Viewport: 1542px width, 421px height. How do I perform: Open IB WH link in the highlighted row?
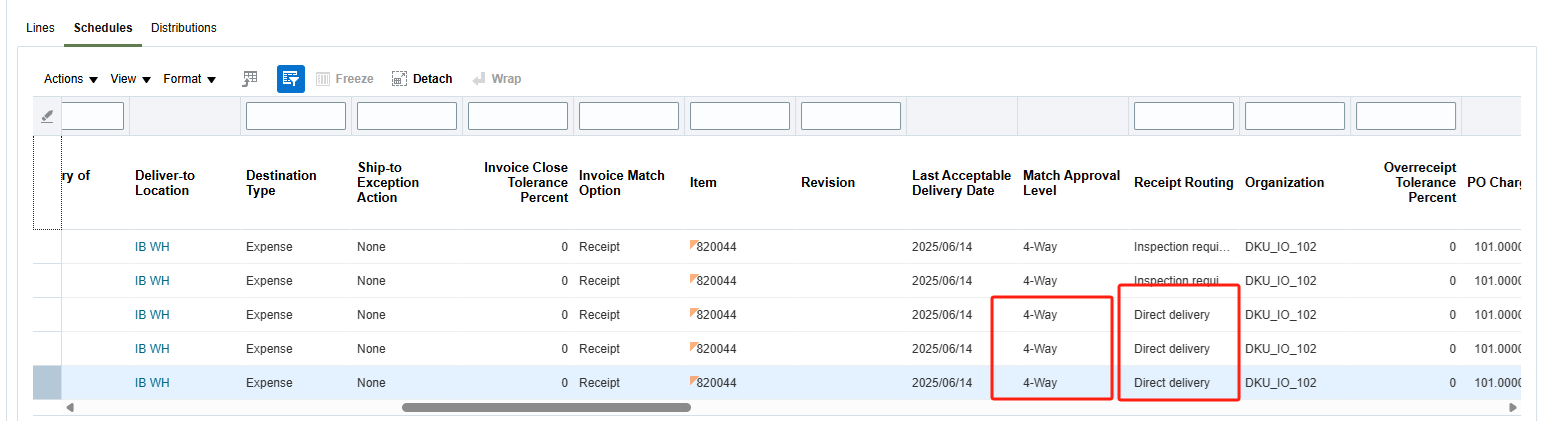(152, 383)
